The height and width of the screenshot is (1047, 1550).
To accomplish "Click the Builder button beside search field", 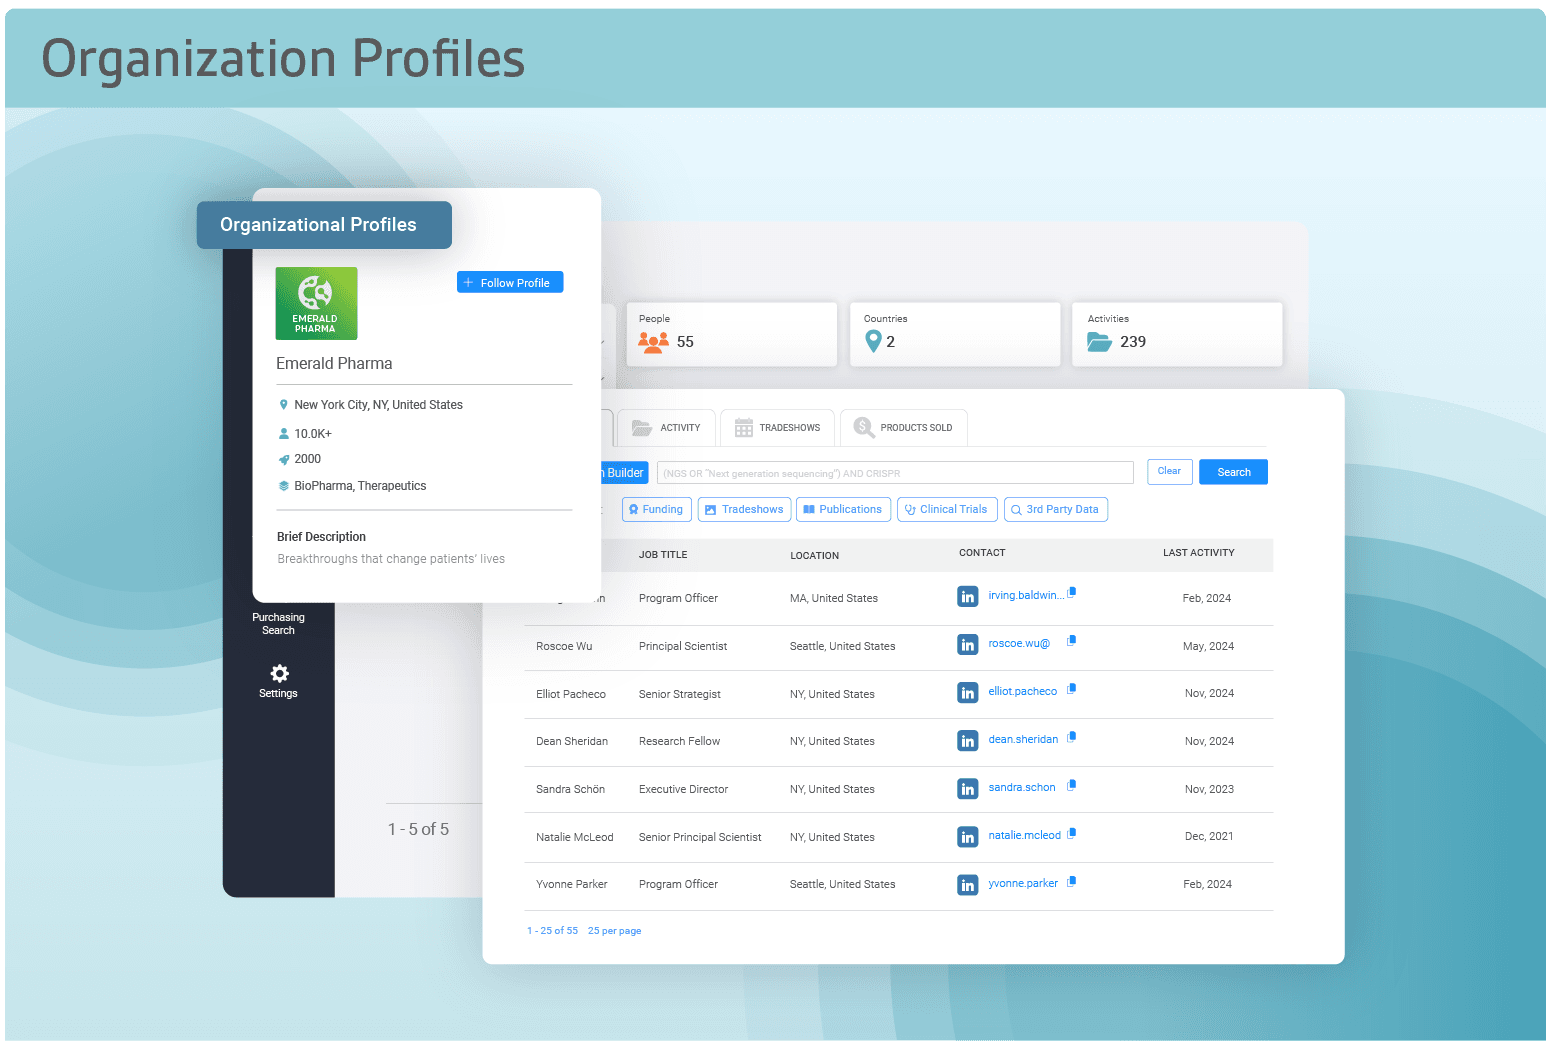I will [x=625, y=473].
